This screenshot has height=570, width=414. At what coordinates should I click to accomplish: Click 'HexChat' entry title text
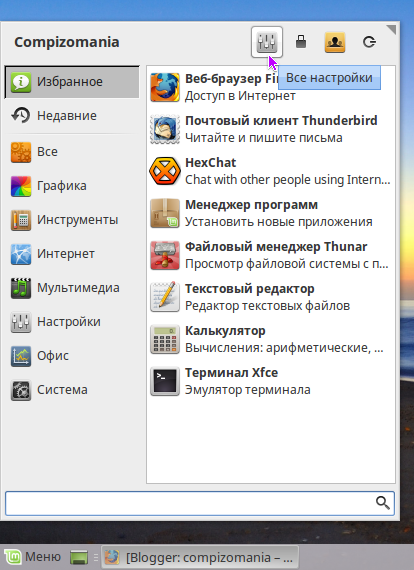(x=211, y=163)
